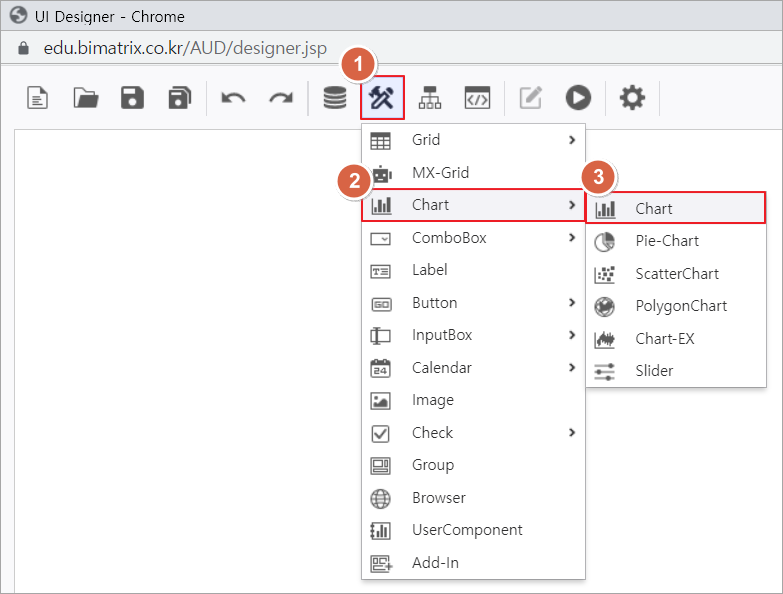
Task: Expand the Check submenu arrow
Action: click(x=572, y=433)
